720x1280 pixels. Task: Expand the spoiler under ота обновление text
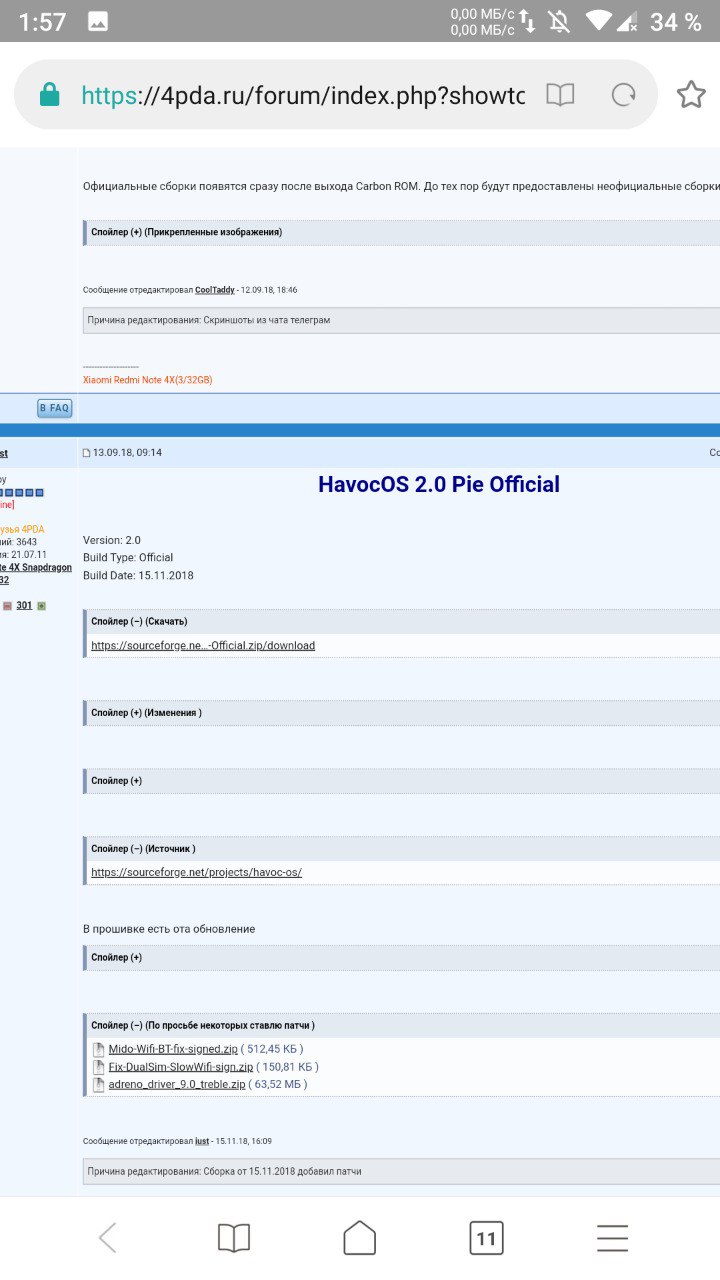tap(400, 958)
